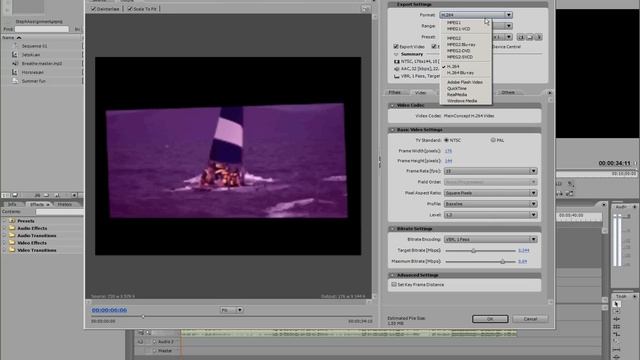Collapse the Video Codec section
The height and width of the screenshot is (360, 640).
tap(392, 105)
